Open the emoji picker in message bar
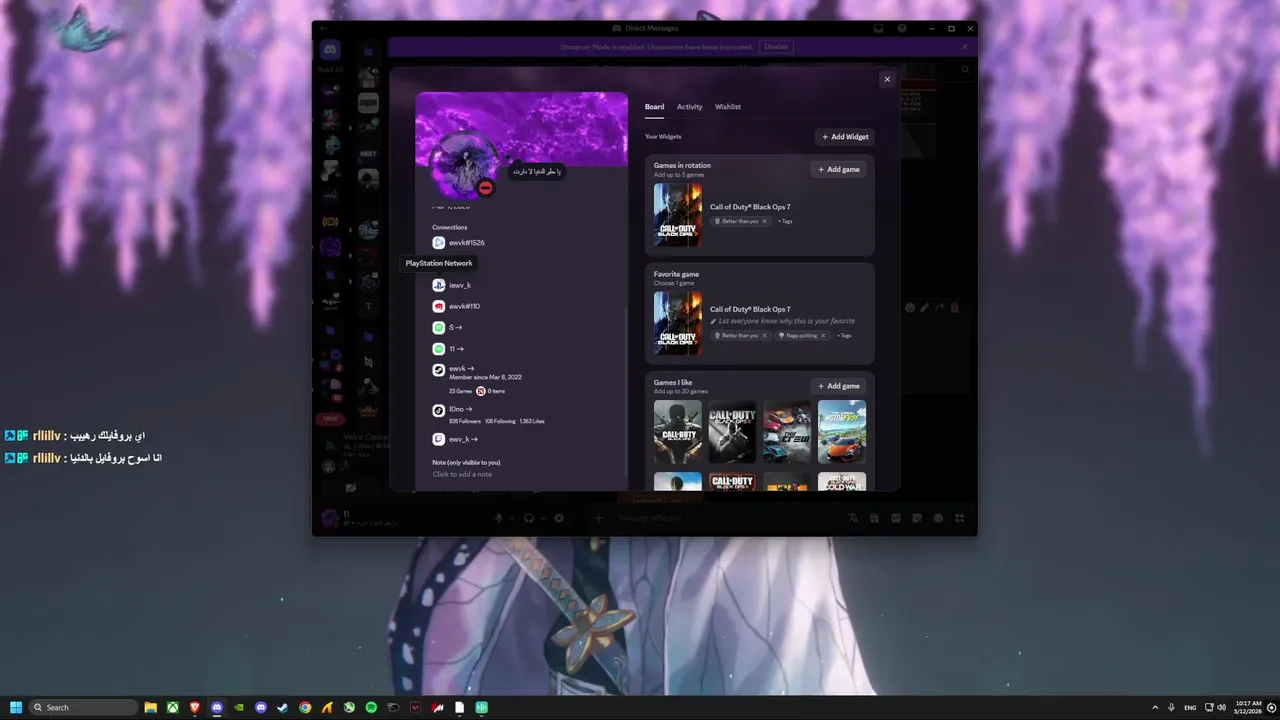The width and height of the screenshot is (1280, 720). point(938,518)
